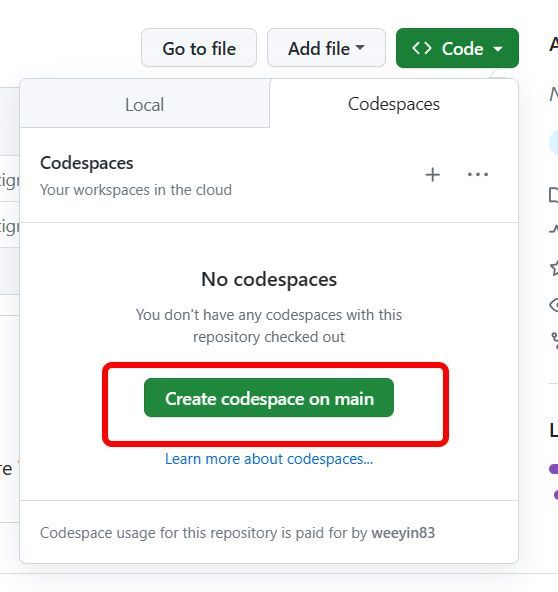Screen dimensions: 558x592
Task: Click the plus icon to create a codespace
Action: point(432,175)
